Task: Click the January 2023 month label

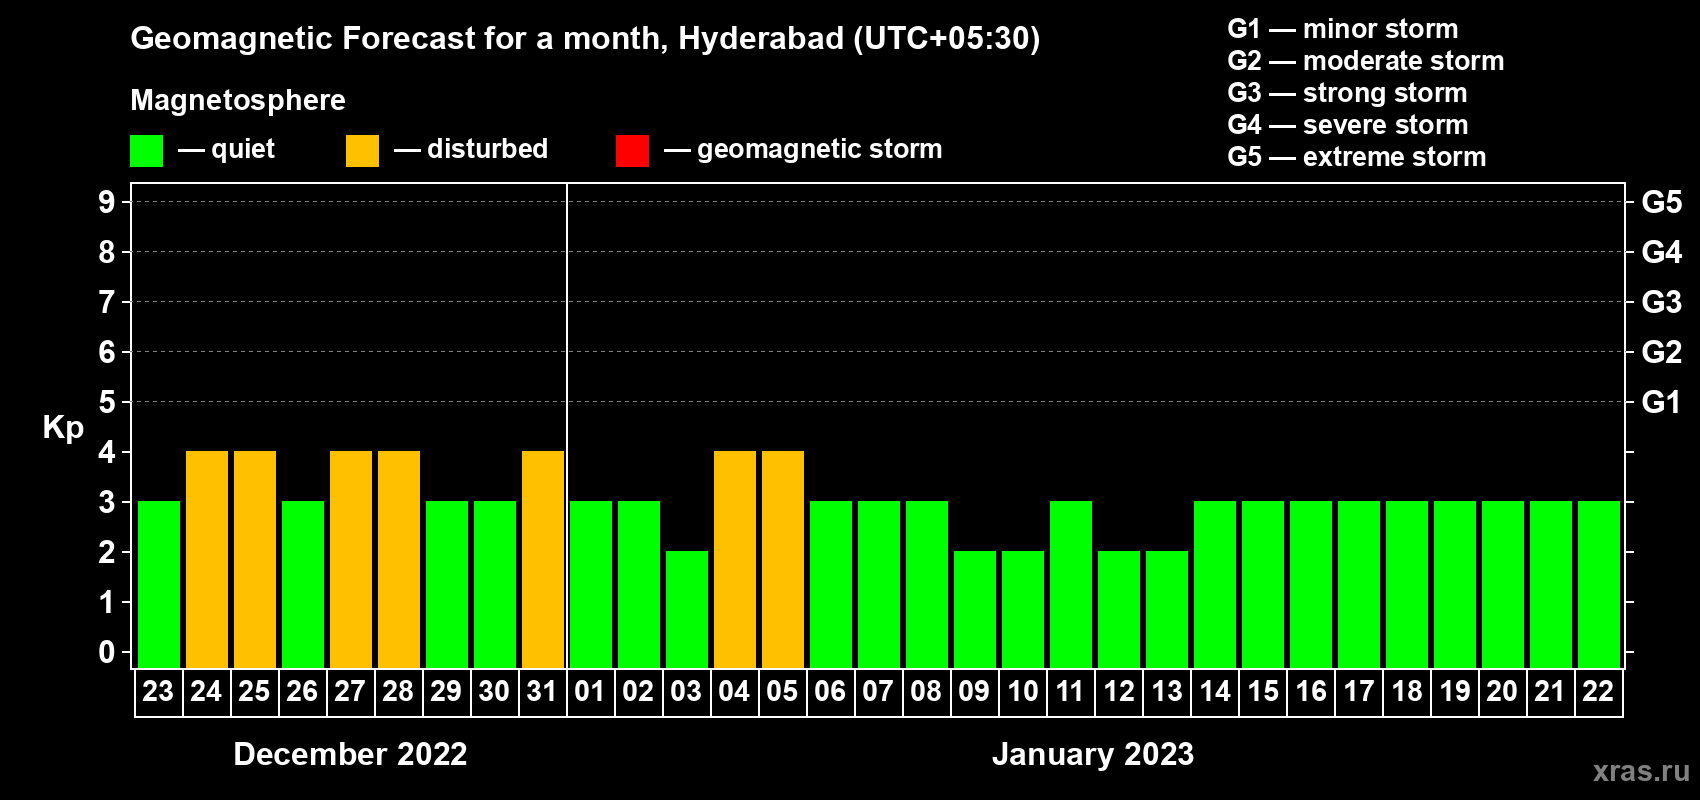Action: tap(1092, 754)
